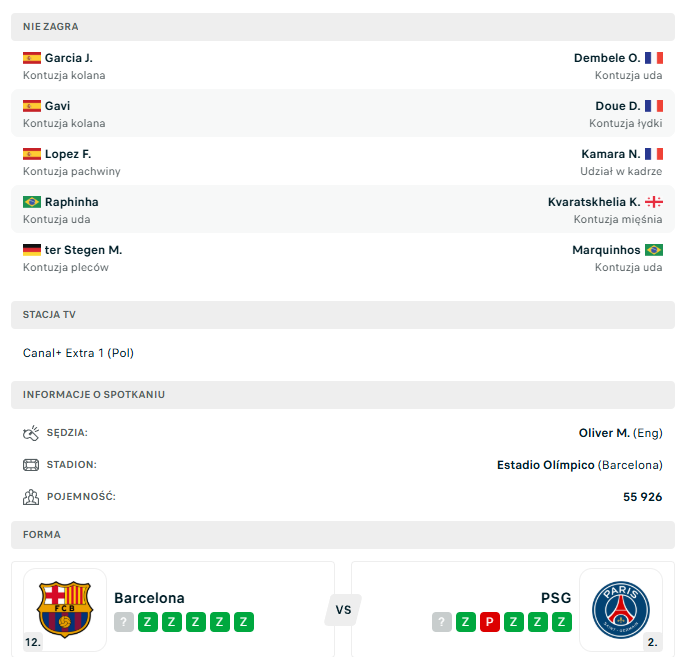This screenshot has height=657, width=680.
Task: Click French flag next to Dembele O.
Action: coord(654,58)
